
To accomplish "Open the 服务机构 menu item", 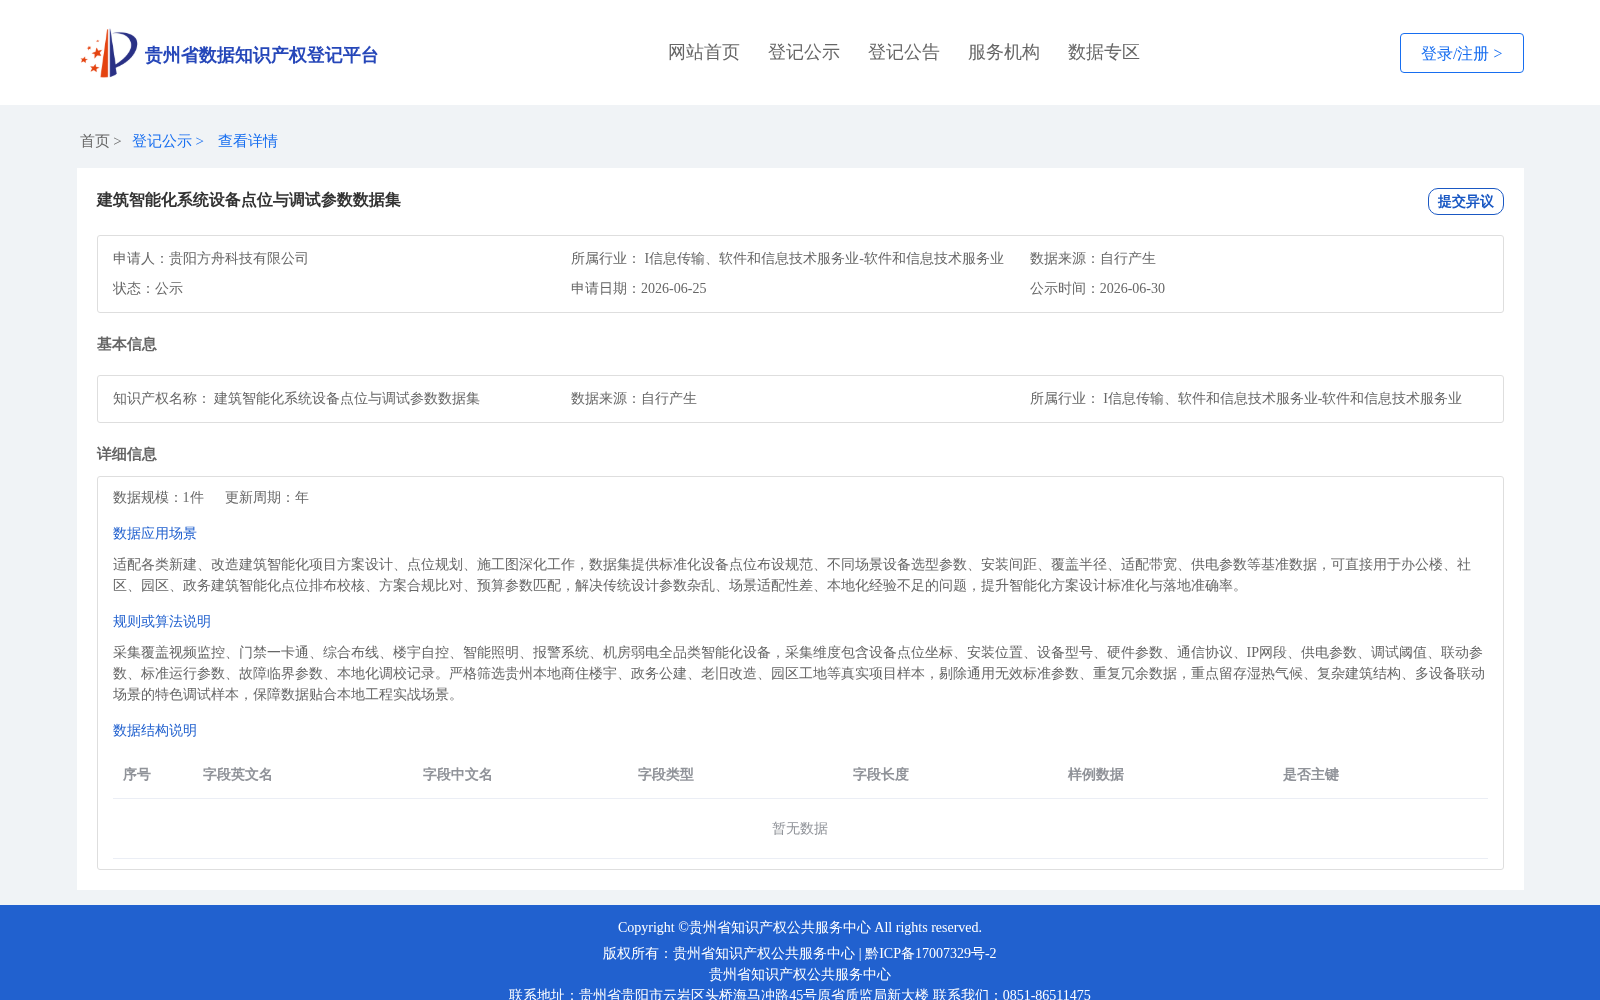I will (x=1004, y=52).
